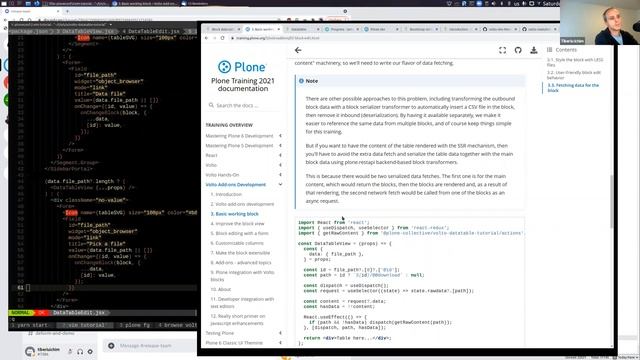Select the 'vim tutorial' terminal tab
The height and width of the screenshot is (360, 640).
coord(84,325)
